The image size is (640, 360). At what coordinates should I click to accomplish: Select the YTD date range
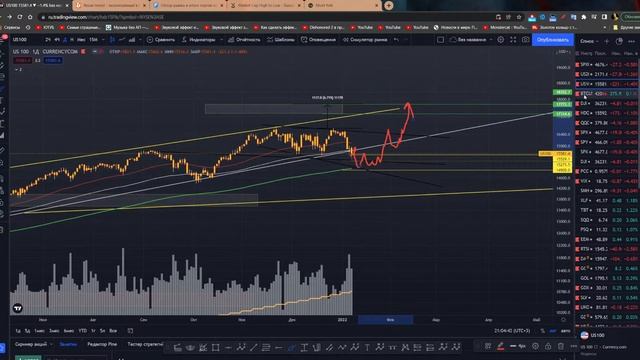82,331
